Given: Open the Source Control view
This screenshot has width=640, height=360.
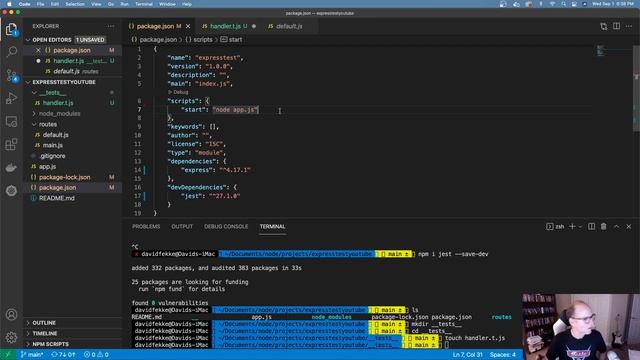Looking at the screenshot, I should 11,75.
